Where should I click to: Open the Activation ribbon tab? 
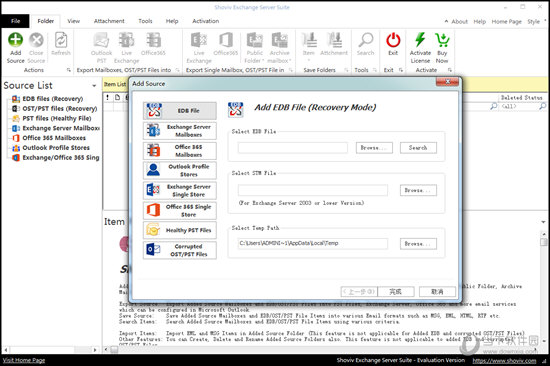(x=206, y=21)
